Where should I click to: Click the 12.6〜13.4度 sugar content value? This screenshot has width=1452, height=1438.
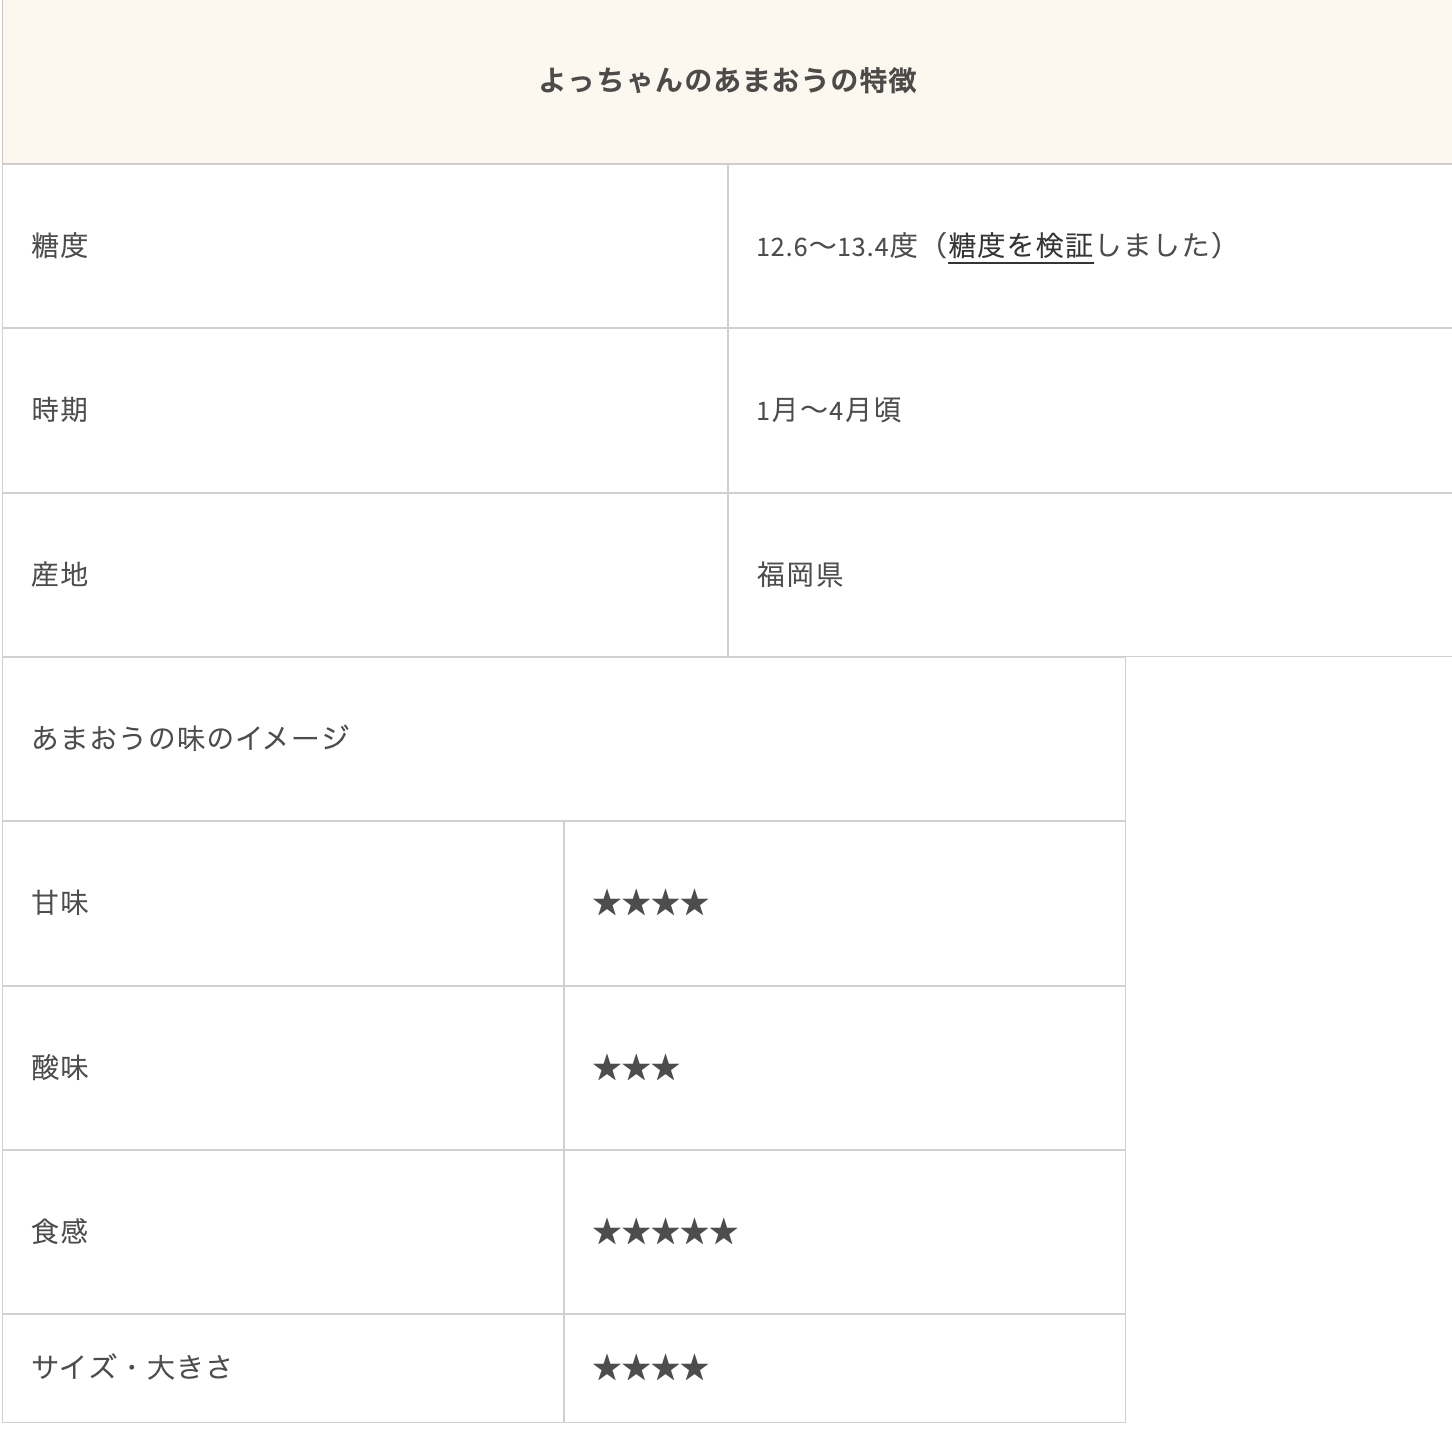836,246
